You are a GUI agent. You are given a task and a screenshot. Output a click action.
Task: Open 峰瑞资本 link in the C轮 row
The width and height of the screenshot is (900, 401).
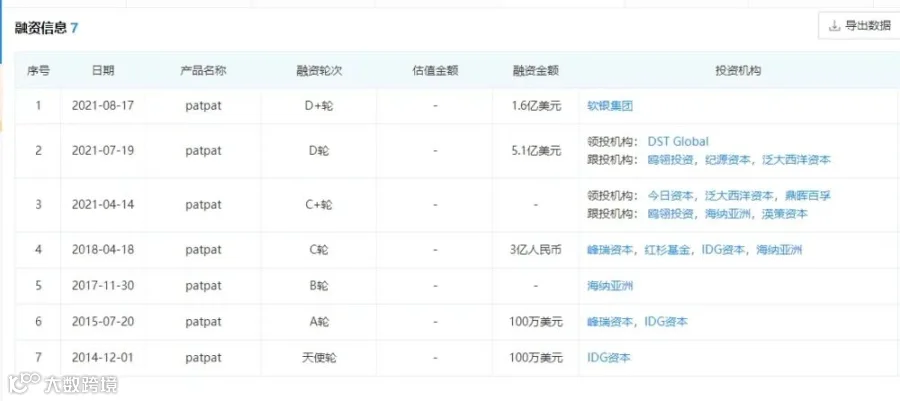(610, 250)
